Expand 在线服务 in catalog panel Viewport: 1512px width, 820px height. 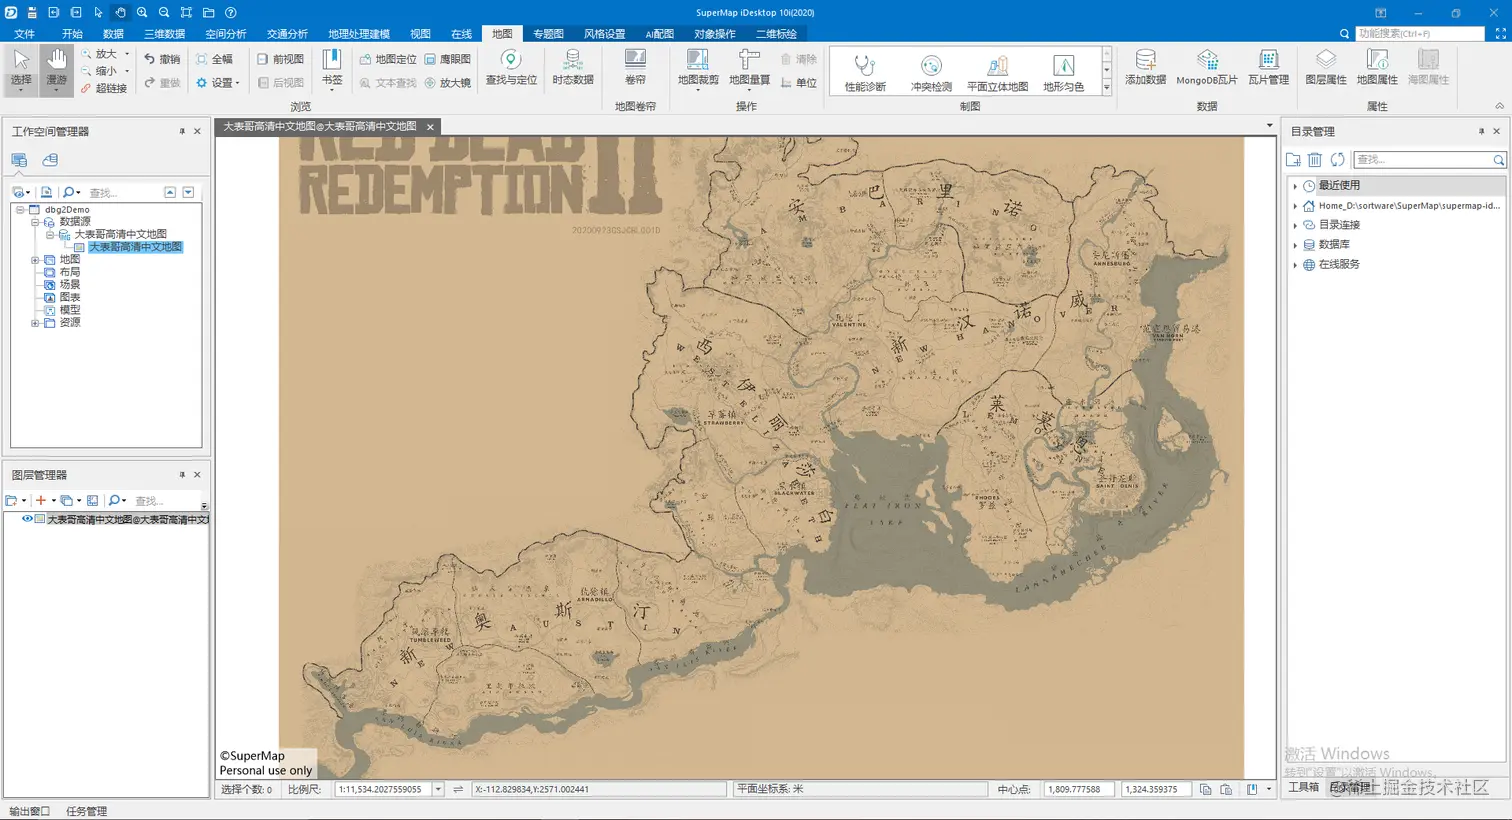[x=1295, y=265]
